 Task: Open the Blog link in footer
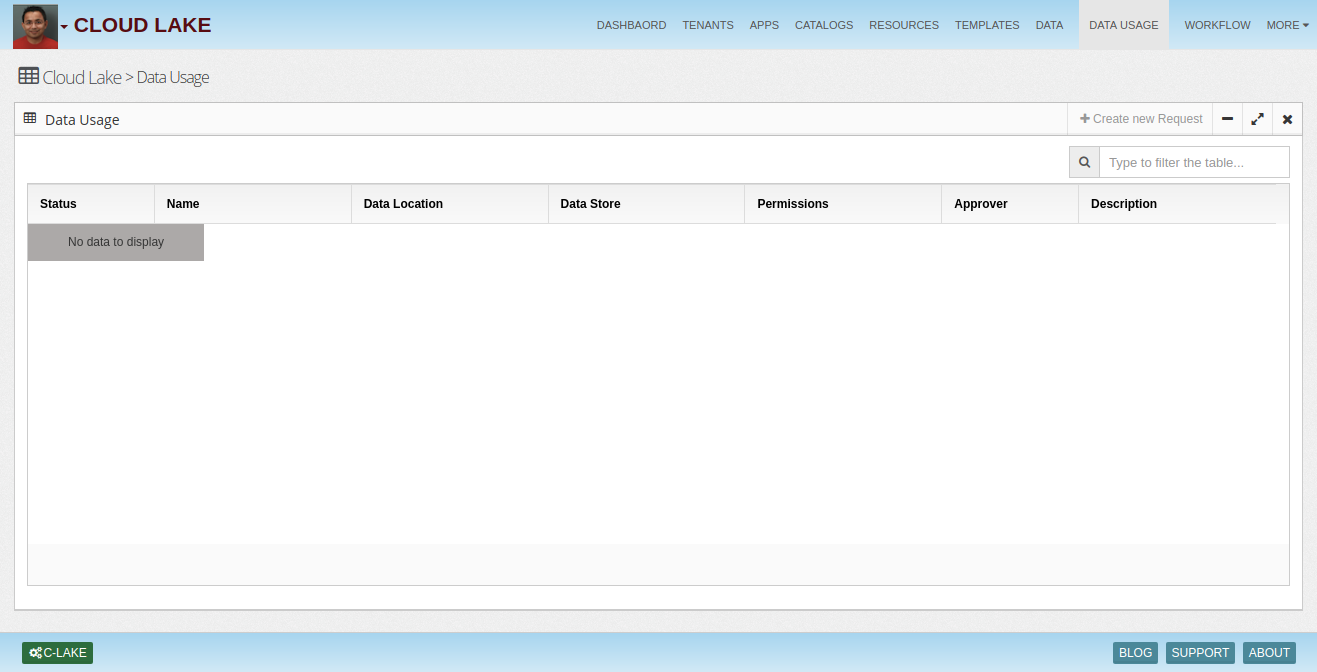pos(1135,653)
